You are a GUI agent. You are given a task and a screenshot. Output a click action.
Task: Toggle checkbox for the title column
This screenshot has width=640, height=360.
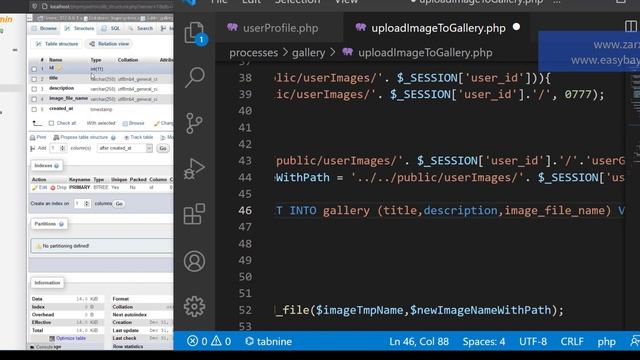point(34,79)
